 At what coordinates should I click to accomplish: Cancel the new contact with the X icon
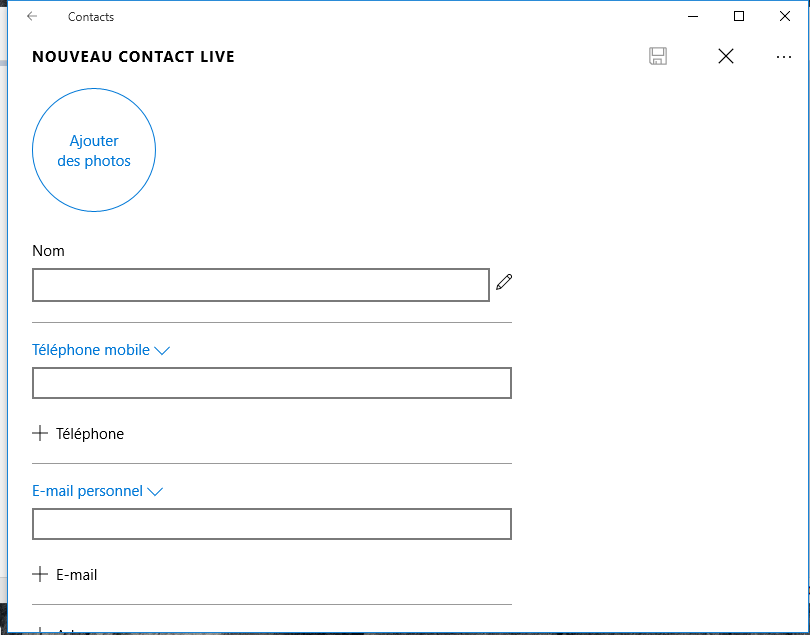click(726, 56)
